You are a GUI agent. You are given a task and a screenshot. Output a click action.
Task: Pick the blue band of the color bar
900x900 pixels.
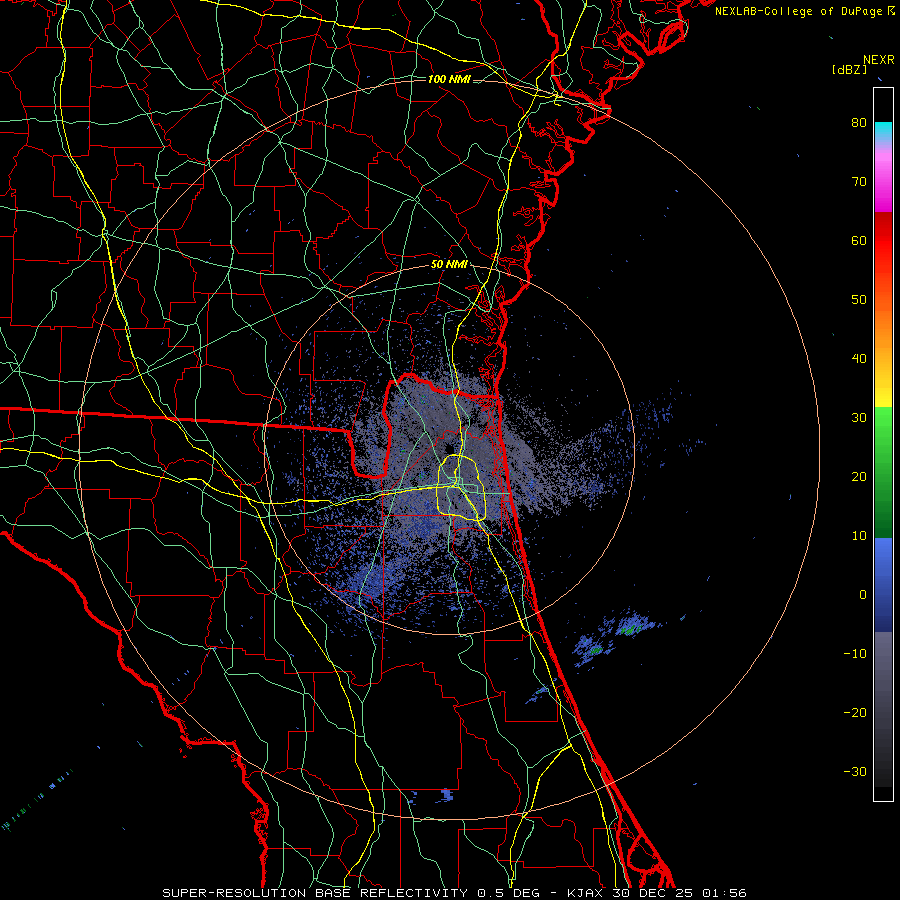(883, 584)
